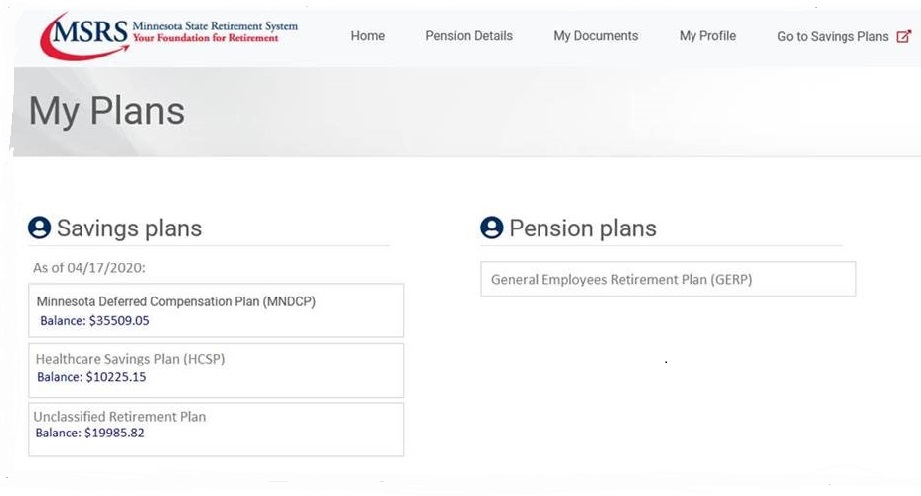Image resolution: width=921 pixels, height=496 pixels.
Task: Open the My Profile menu item
Action: (708, 36)
